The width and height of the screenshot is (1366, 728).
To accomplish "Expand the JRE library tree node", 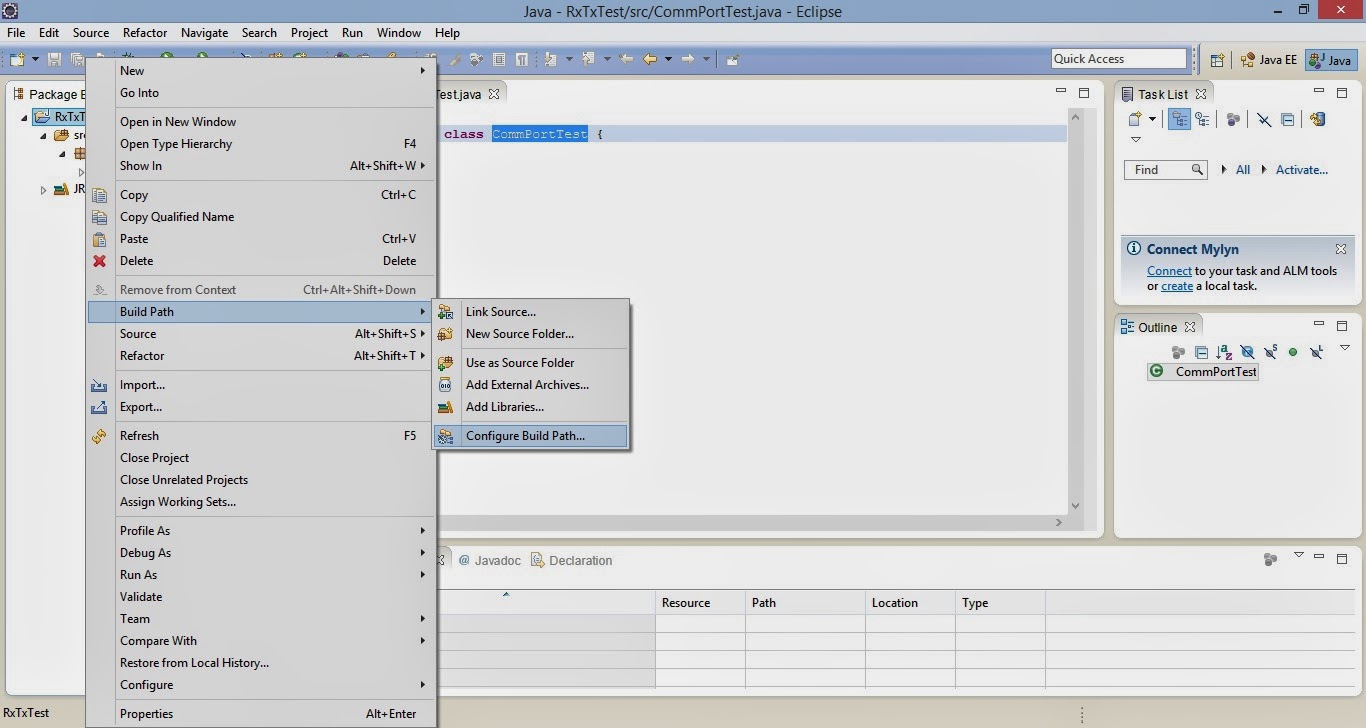I will coord(43,190).
